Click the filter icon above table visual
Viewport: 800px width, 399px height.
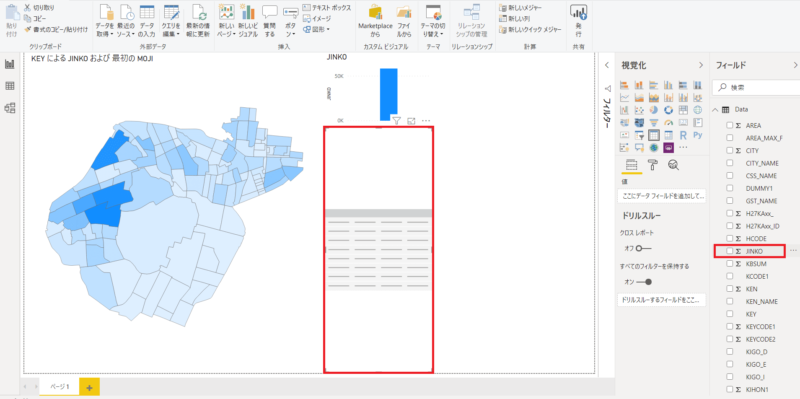tap(396, 120)
